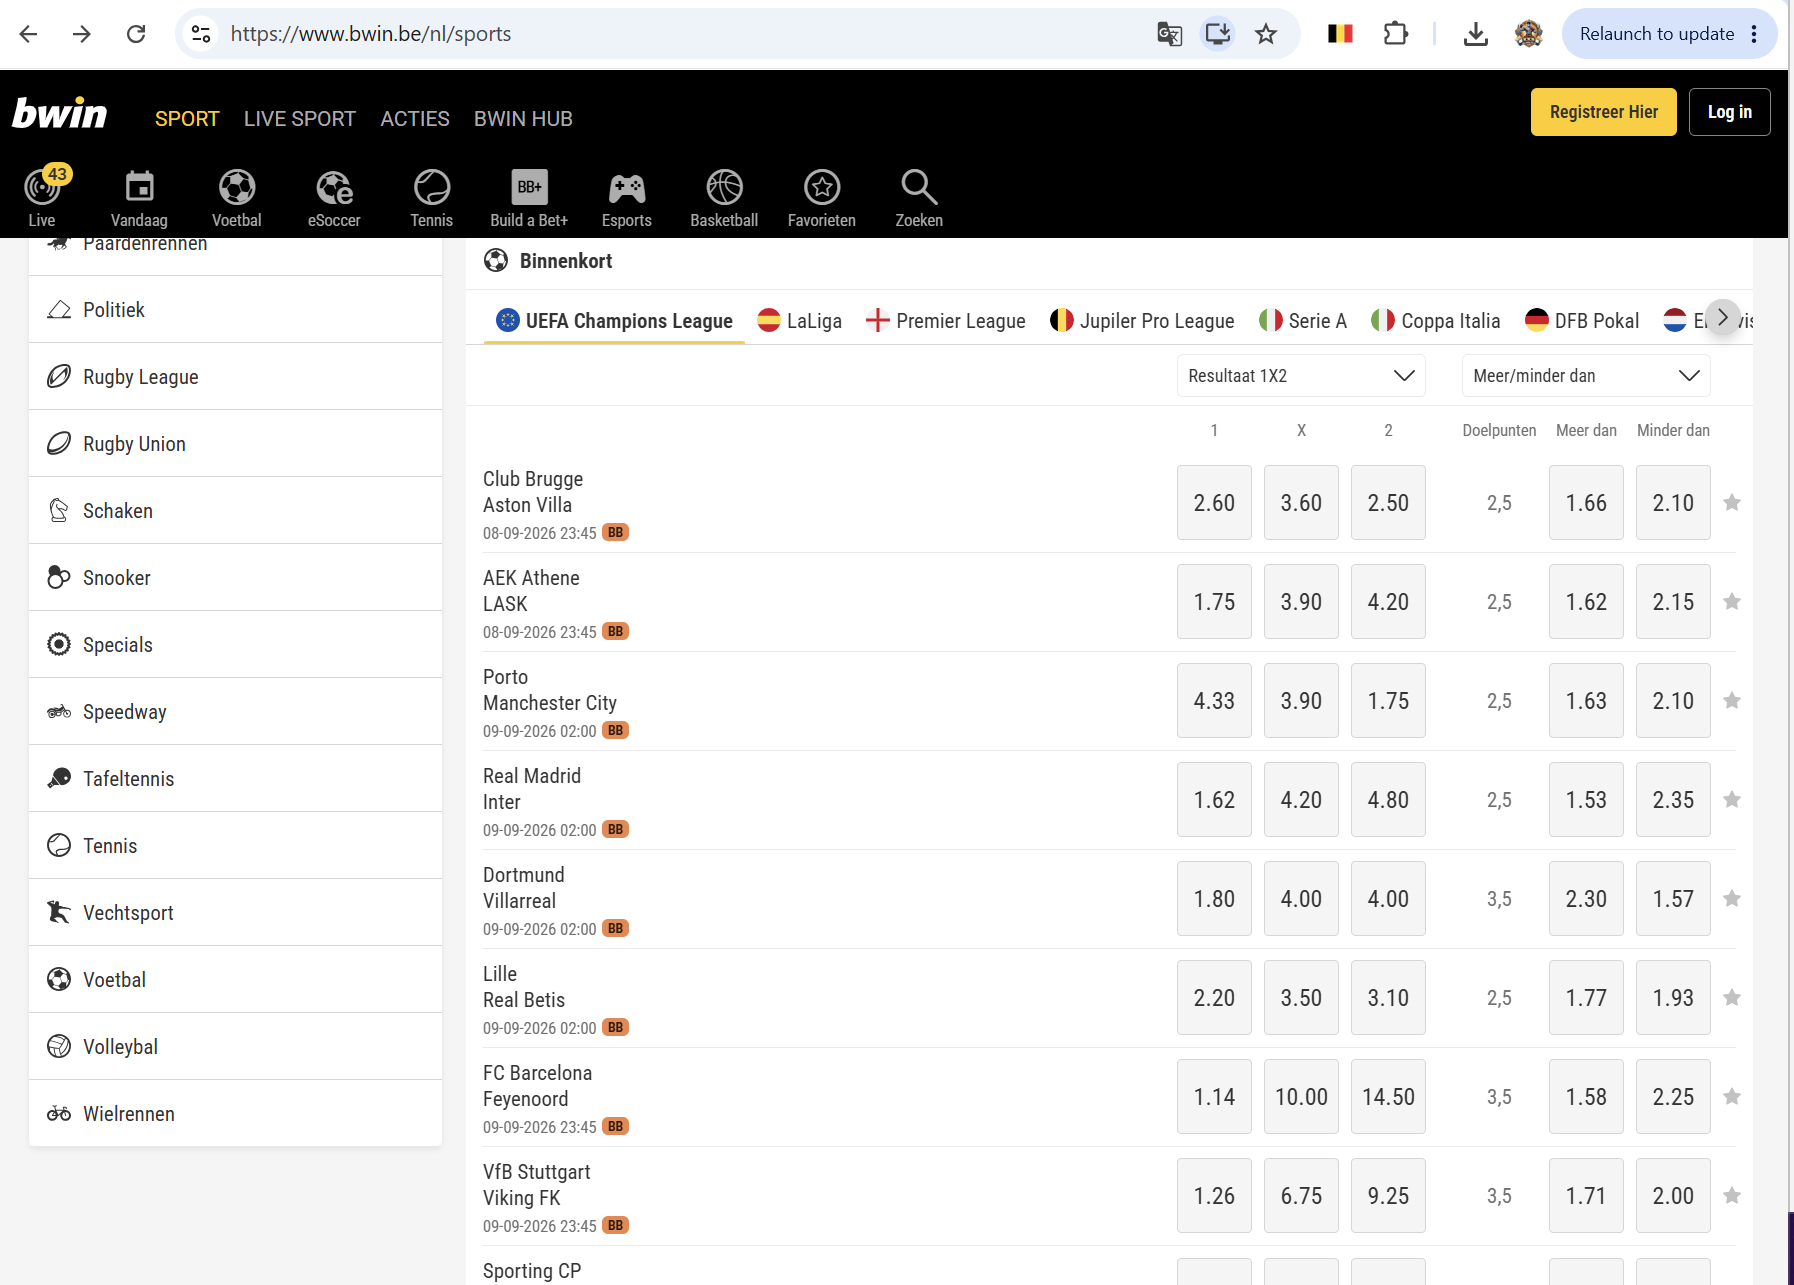Viewport: 1794px width, 1285px height.
Task: Click the translate page icon
Action: 1169,34
